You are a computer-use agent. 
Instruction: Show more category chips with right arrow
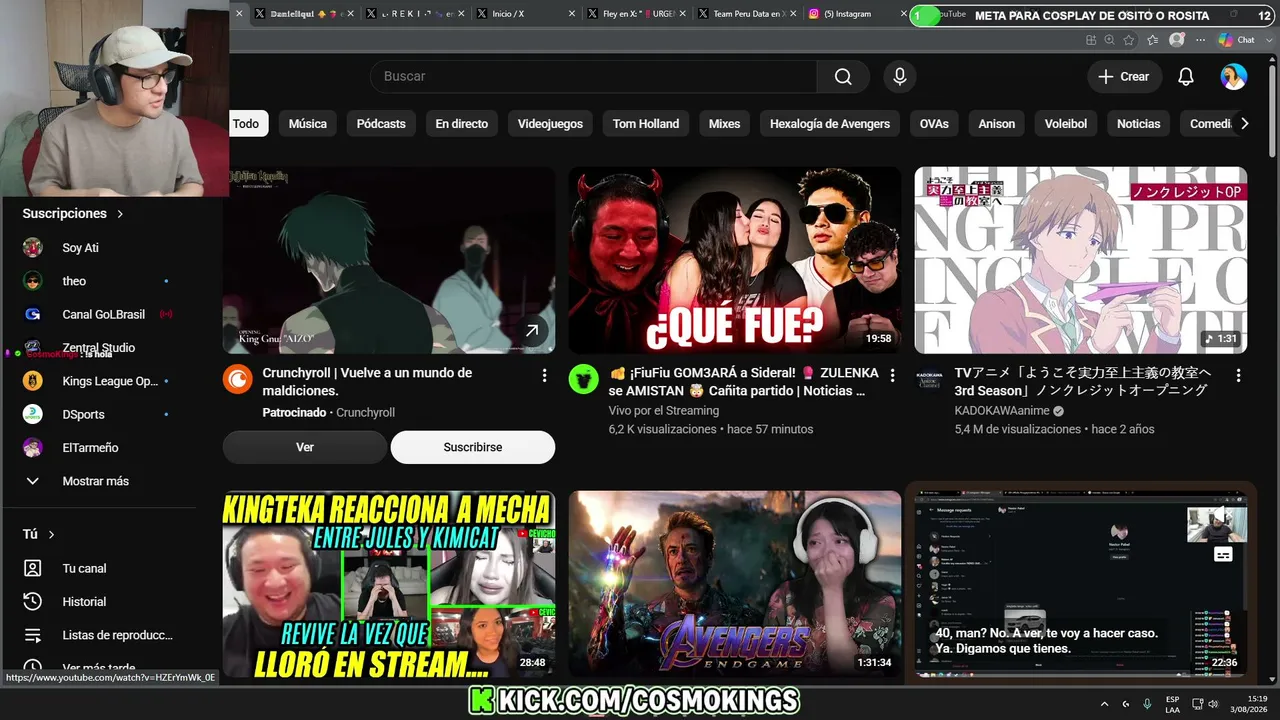[1244, 124]
